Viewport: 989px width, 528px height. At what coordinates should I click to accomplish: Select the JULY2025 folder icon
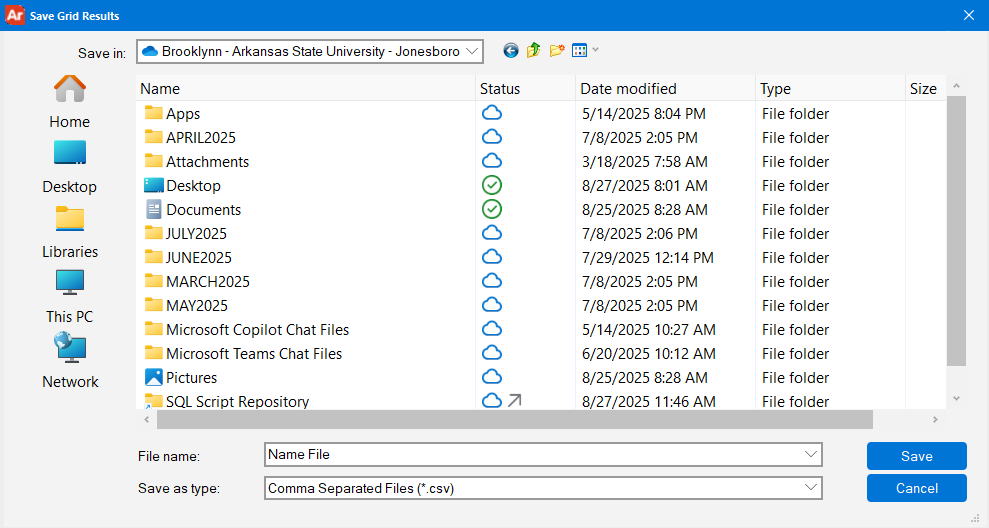pos(153,233)
